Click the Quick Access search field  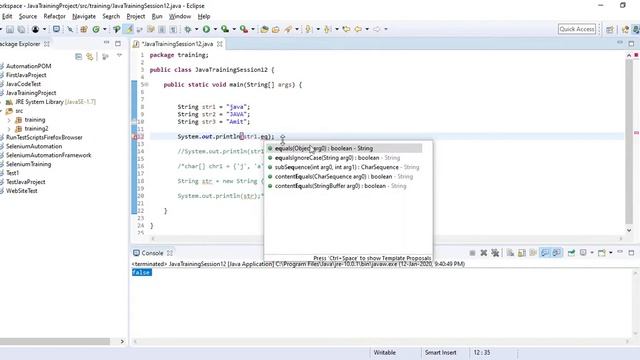(x=577, y=29)
